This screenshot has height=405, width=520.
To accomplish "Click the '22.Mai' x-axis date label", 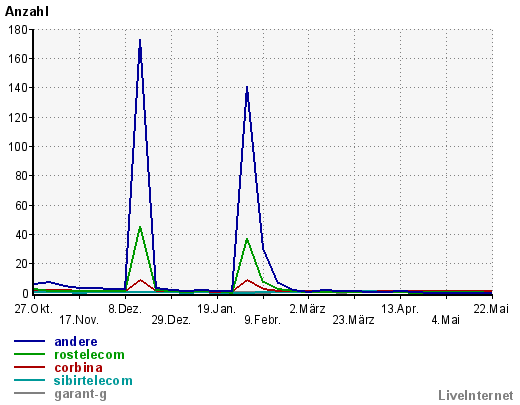I will [x=491, y=309].
